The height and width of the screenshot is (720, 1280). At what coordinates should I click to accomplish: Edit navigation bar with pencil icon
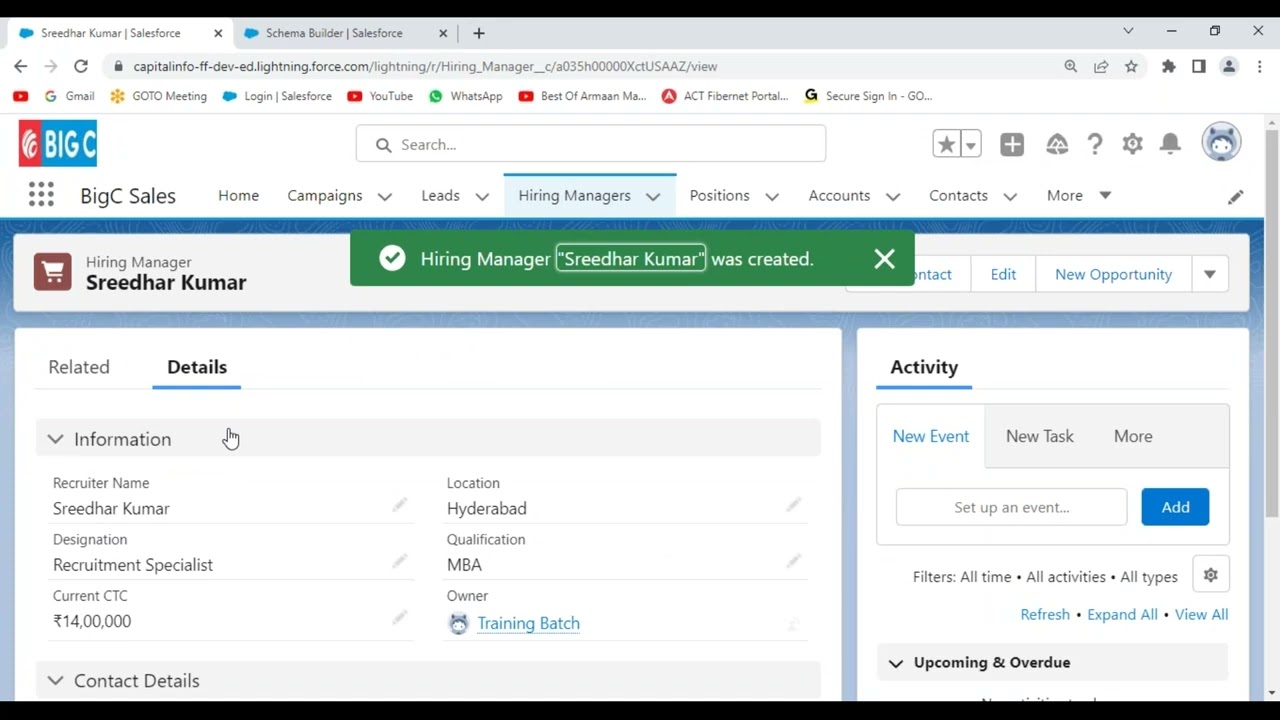click(1236, 196)
